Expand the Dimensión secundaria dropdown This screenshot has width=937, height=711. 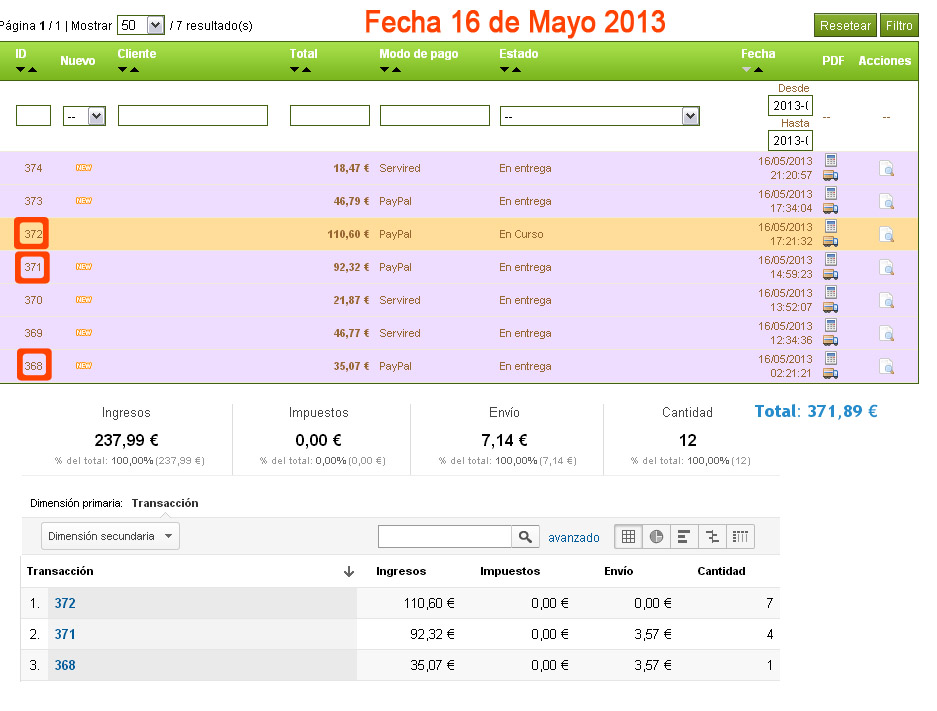(x=110, y=536)
